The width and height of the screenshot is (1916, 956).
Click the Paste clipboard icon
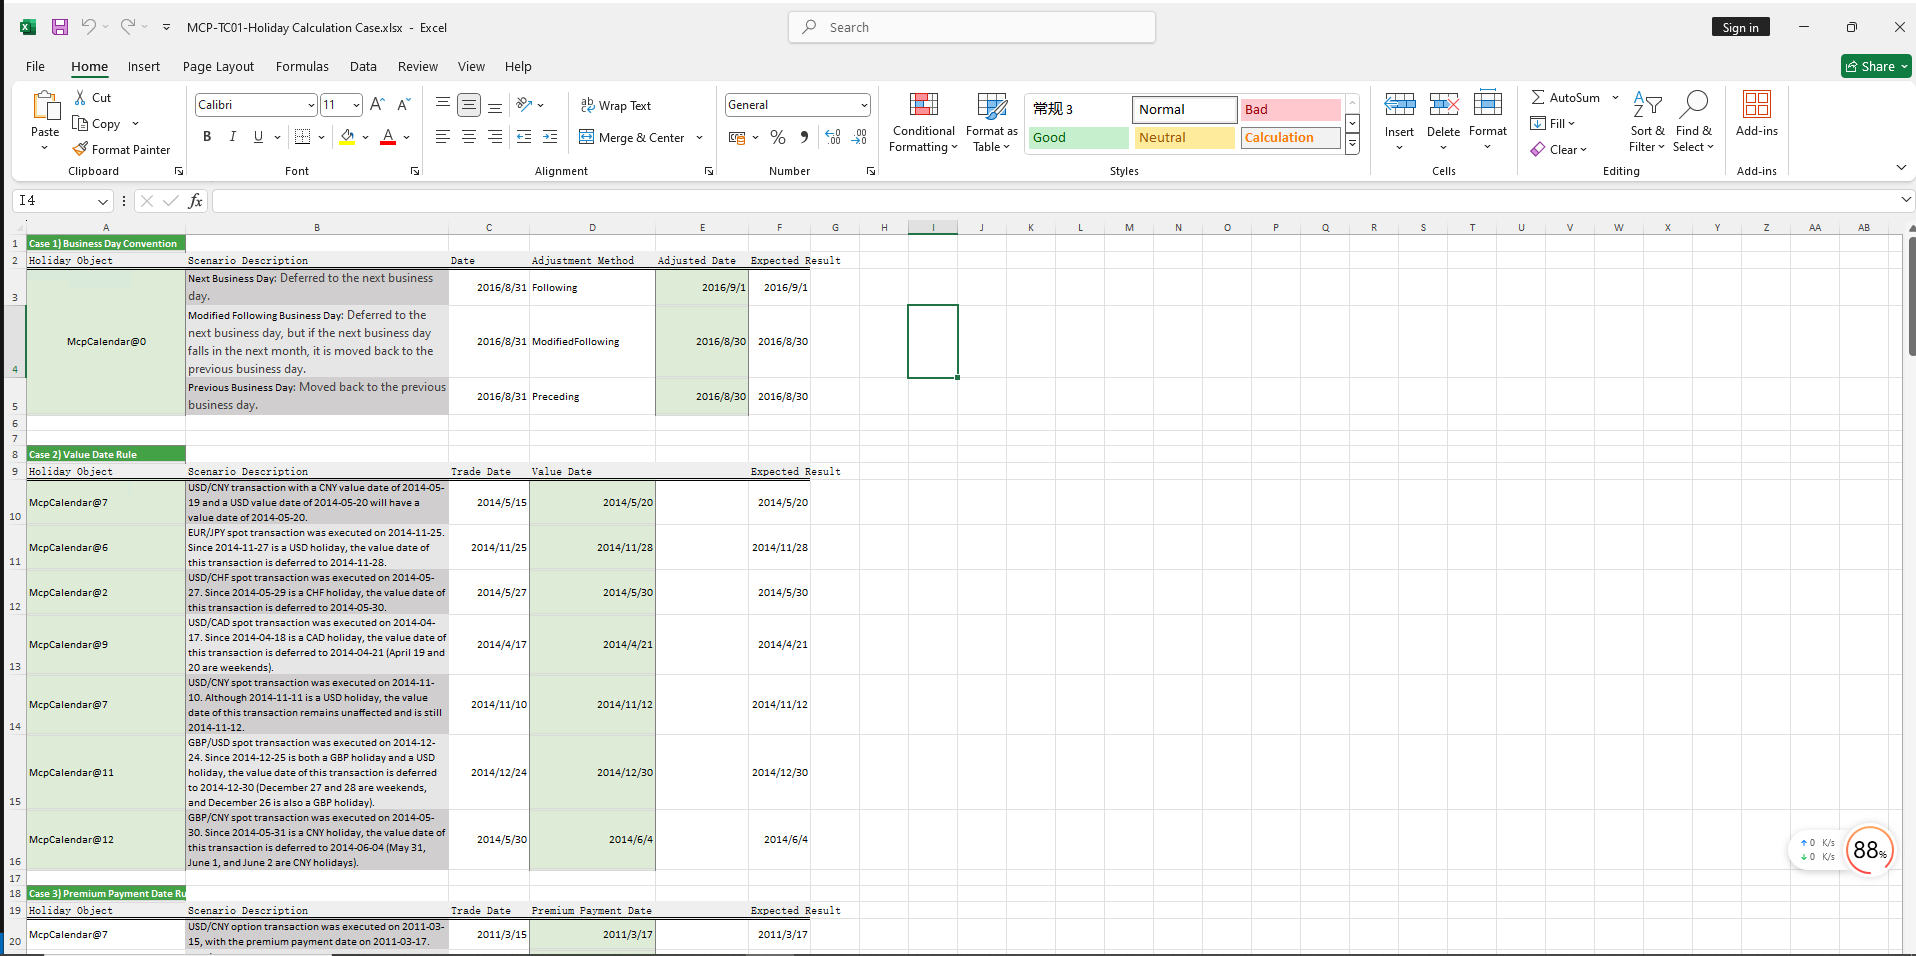point(46,106)
